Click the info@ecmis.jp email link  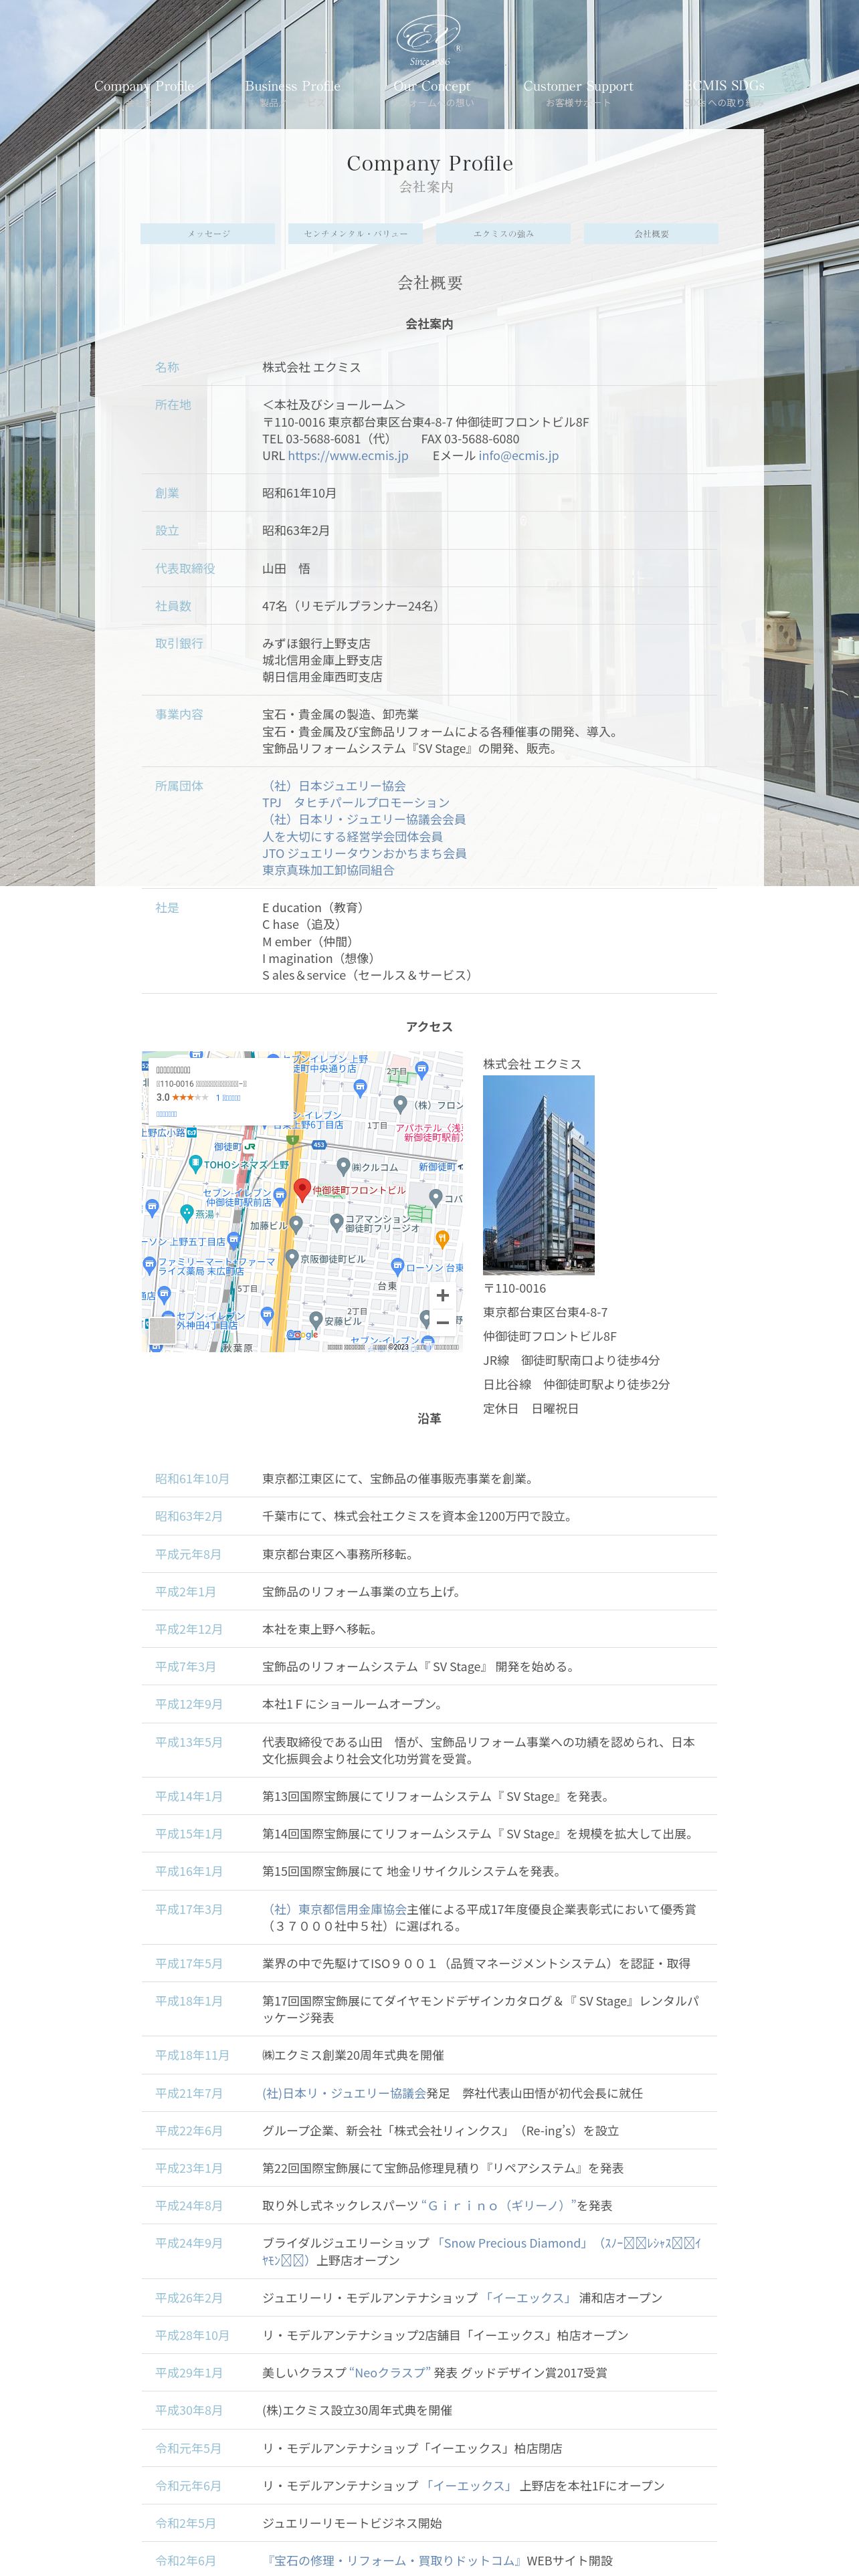[x=518, y=456]
